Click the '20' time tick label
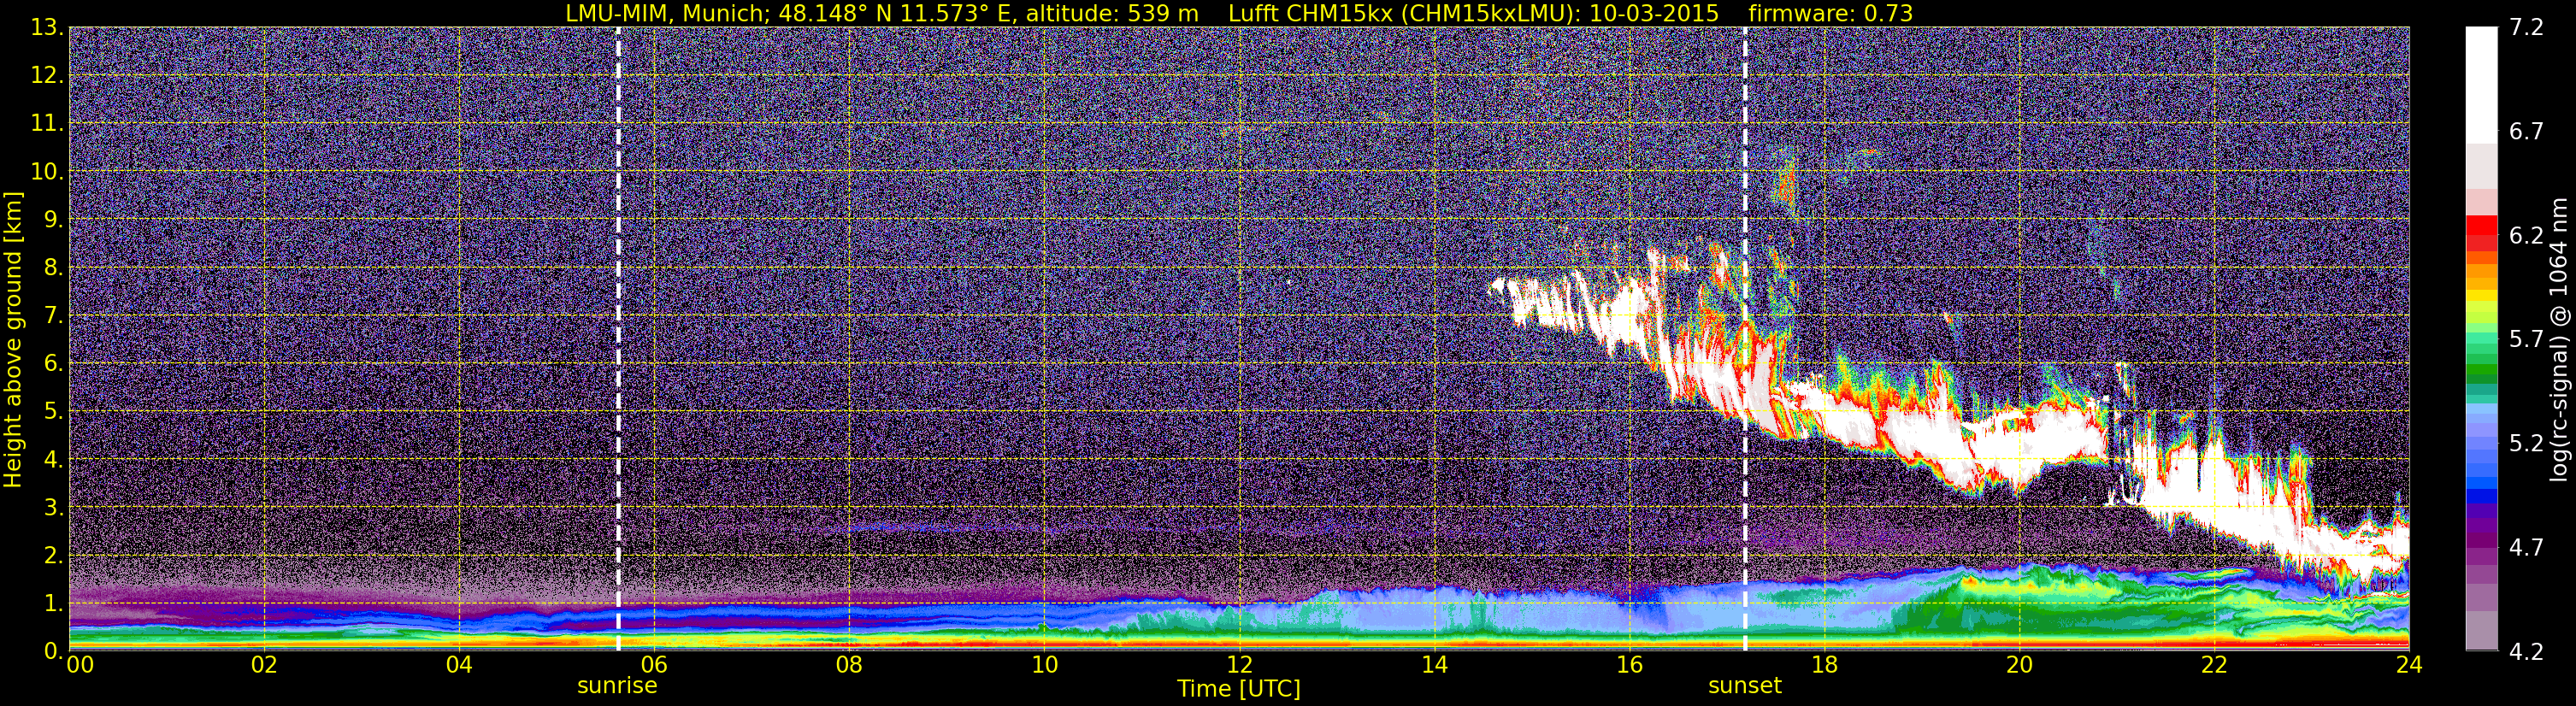Viewport: 2576px width, 706px height. [x=2019, y=665]
